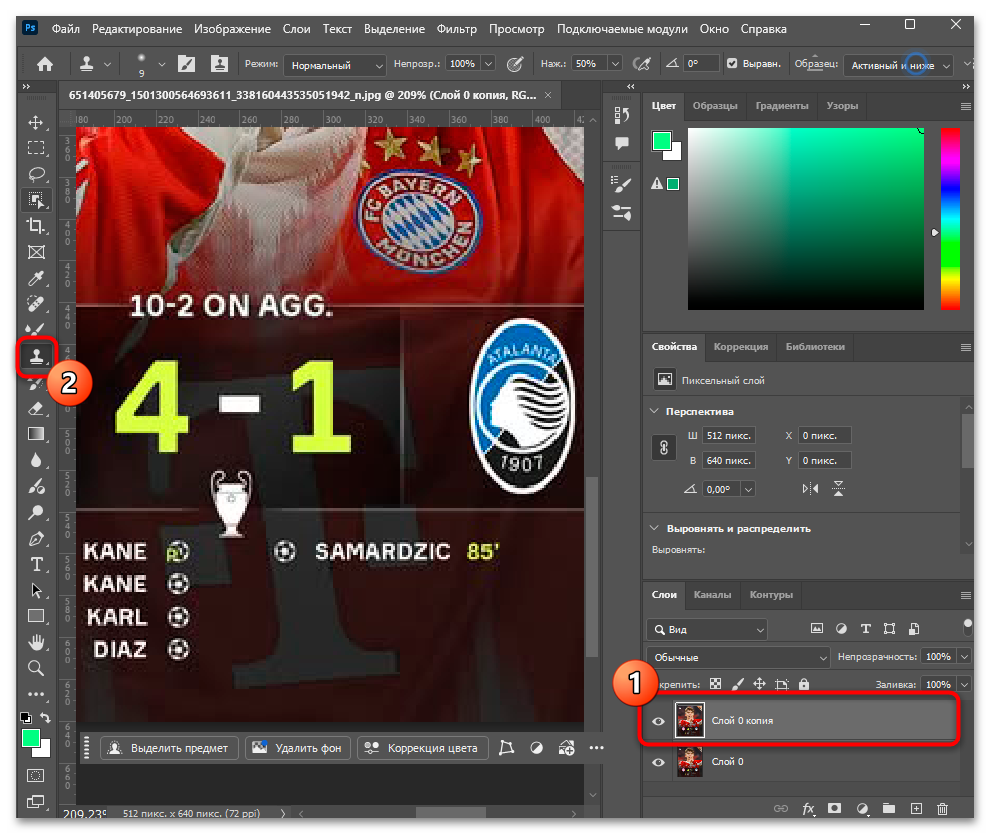Switch to the Коррекция tab
This screenshot has width=990, height=834.
pyautogui.click(x=741, y=347)
